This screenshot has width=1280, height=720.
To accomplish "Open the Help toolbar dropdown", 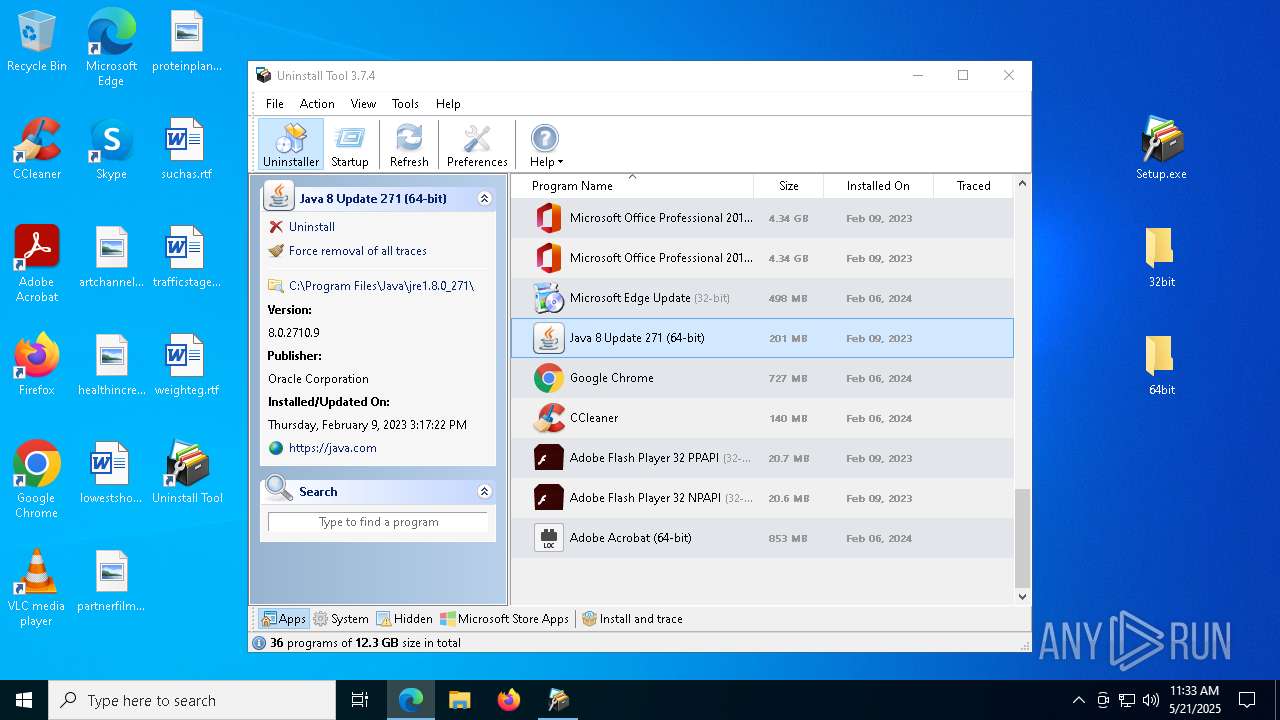I will [545, 145].
